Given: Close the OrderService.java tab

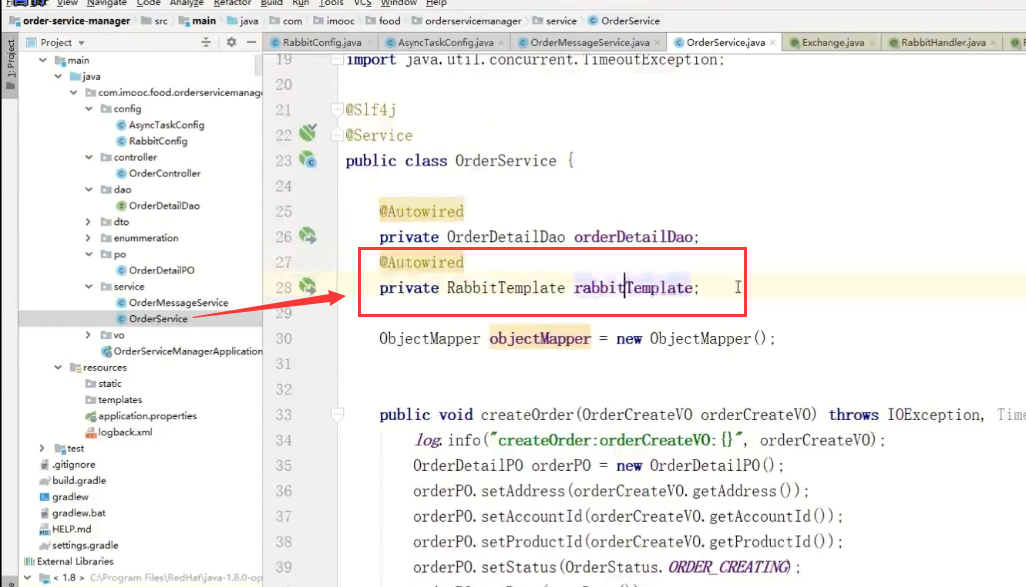Looking at the screenshot, I should [773, 43].
